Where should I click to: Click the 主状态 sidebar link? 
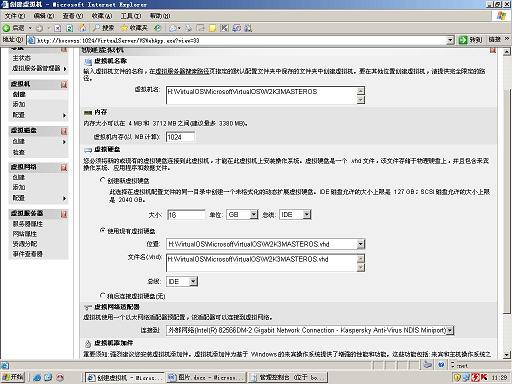point(21,58)
